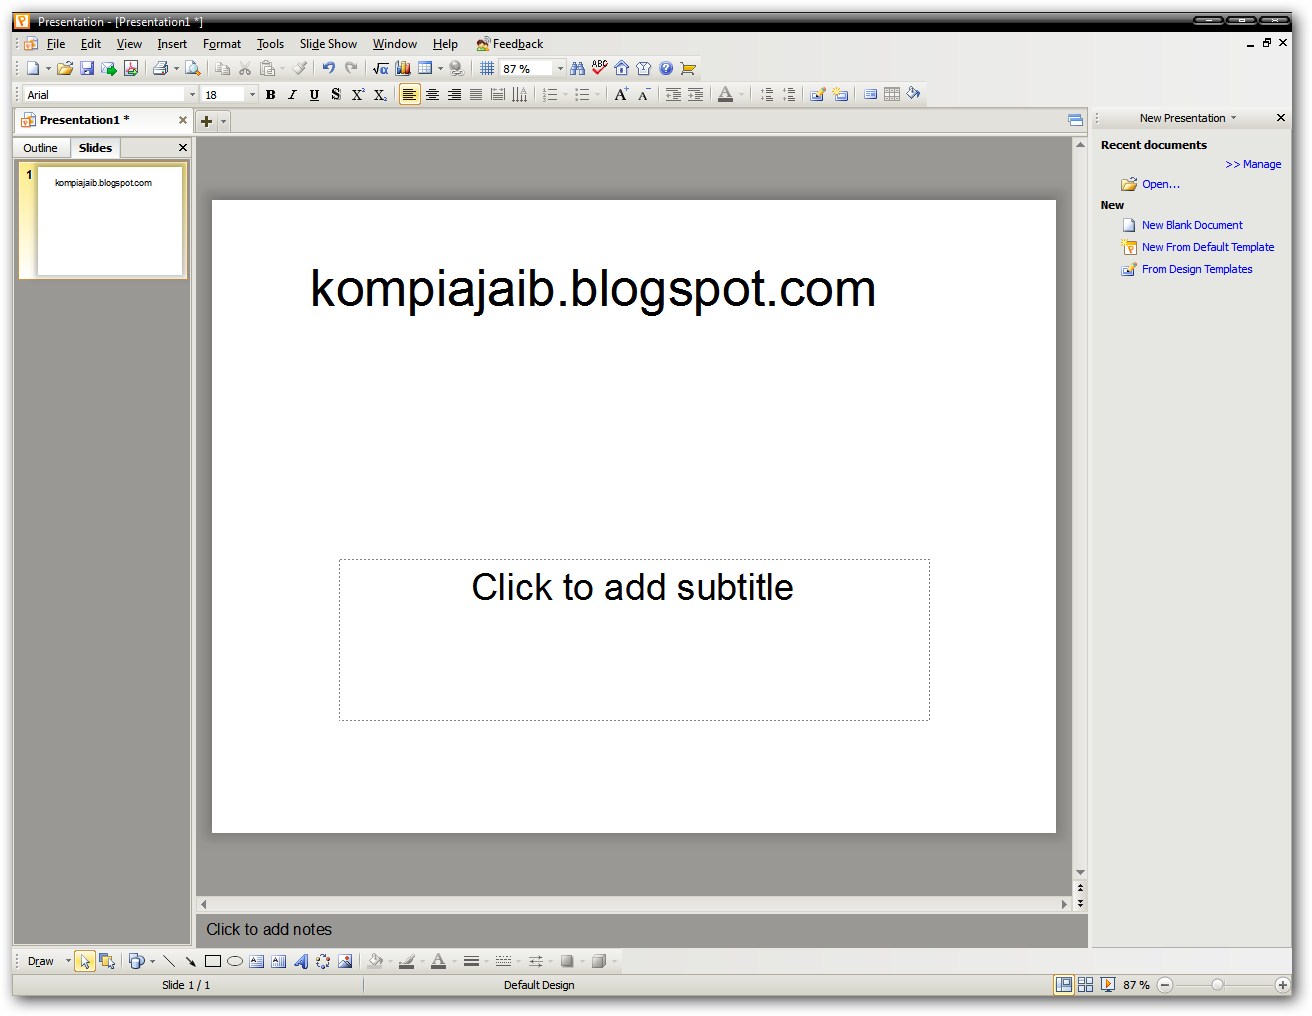Click the Feedback button in menu bar
Viewport: 1312px width, 1016px height.
510,44
